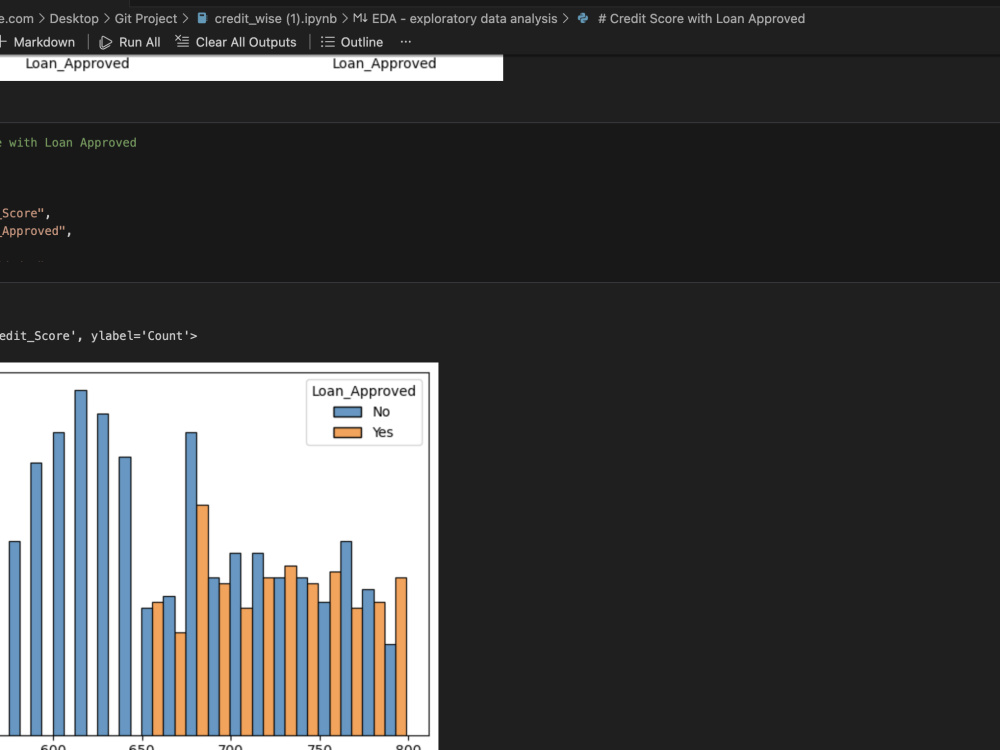The width and height of the screenshot is (1000, 750).
Task: Click the orange Yes legend swatch
Action: [x=348, y=432]
